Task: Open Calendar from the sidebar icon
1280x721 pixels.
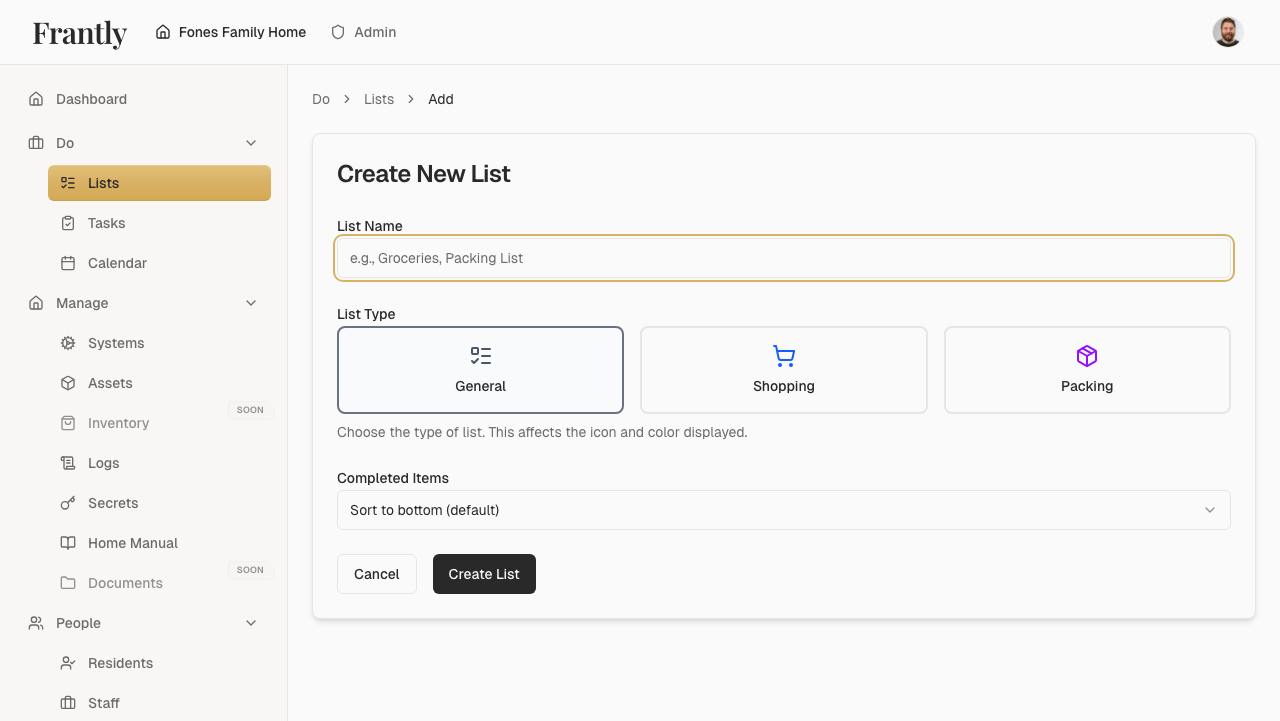Action: coord(68,263)
